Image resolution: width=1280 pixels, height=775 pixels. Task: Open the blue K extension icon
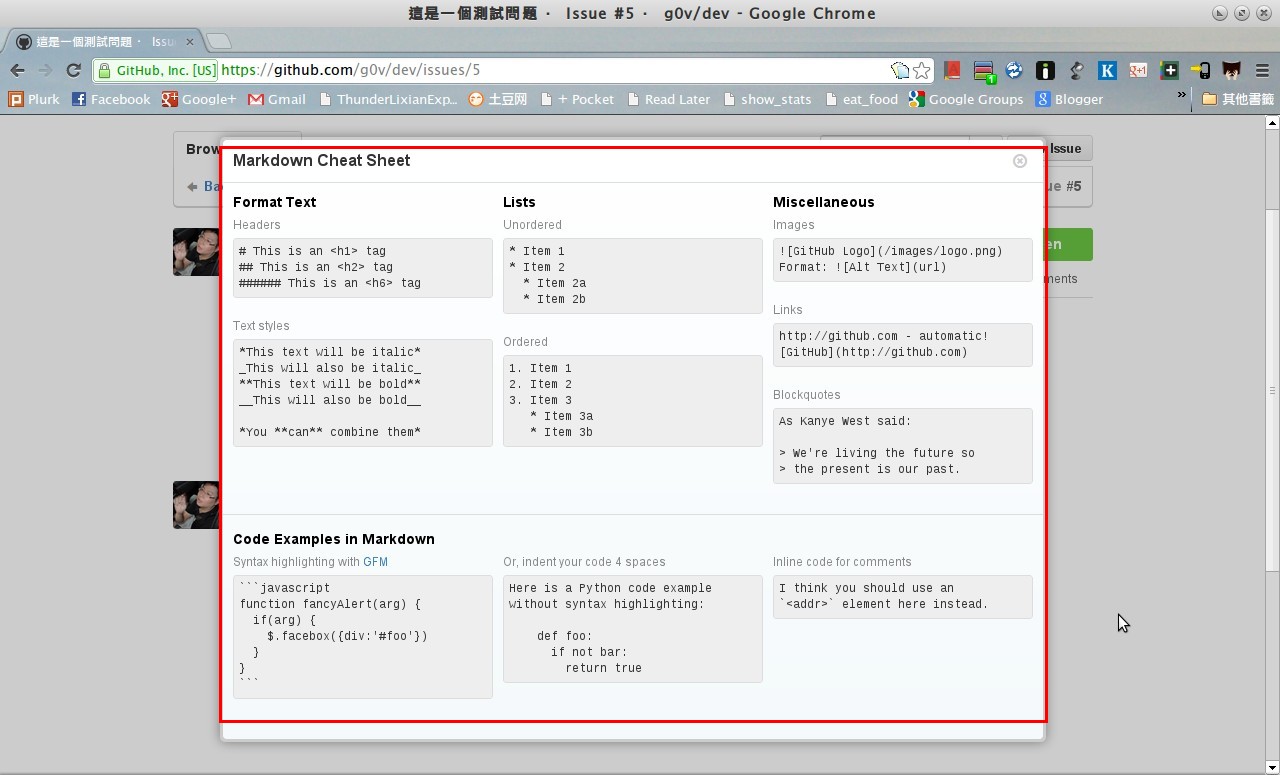pos(1107,70)
